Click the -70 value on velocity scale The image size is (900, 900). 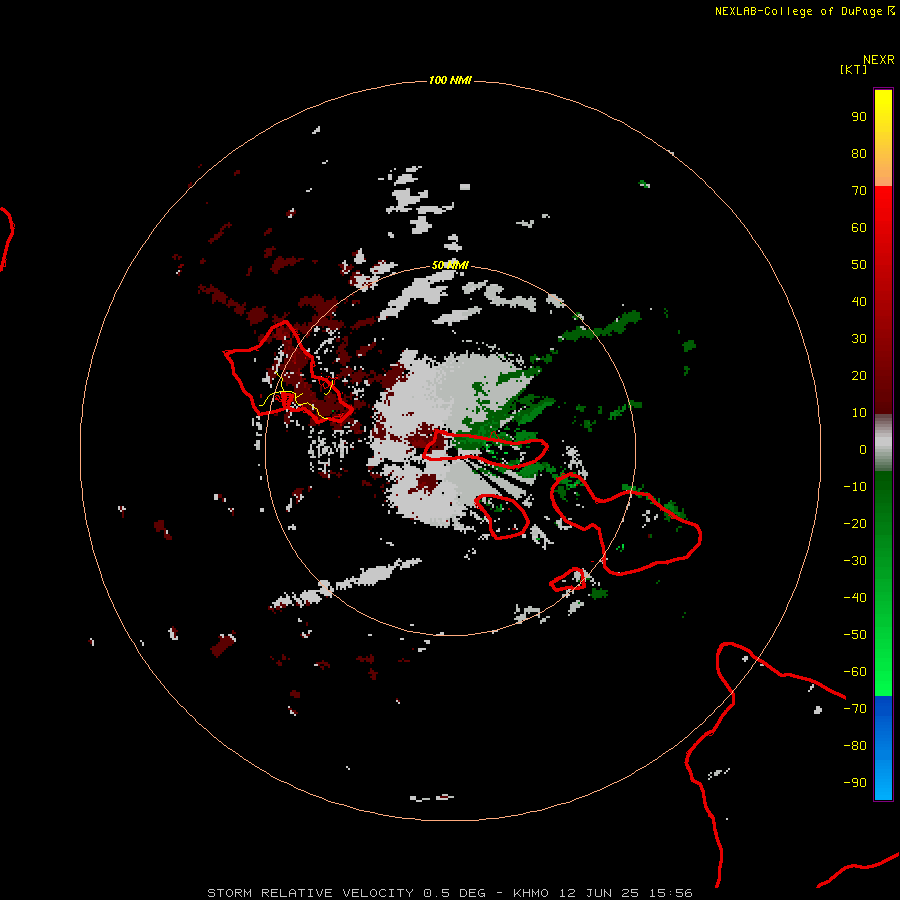tap(855, 708)
